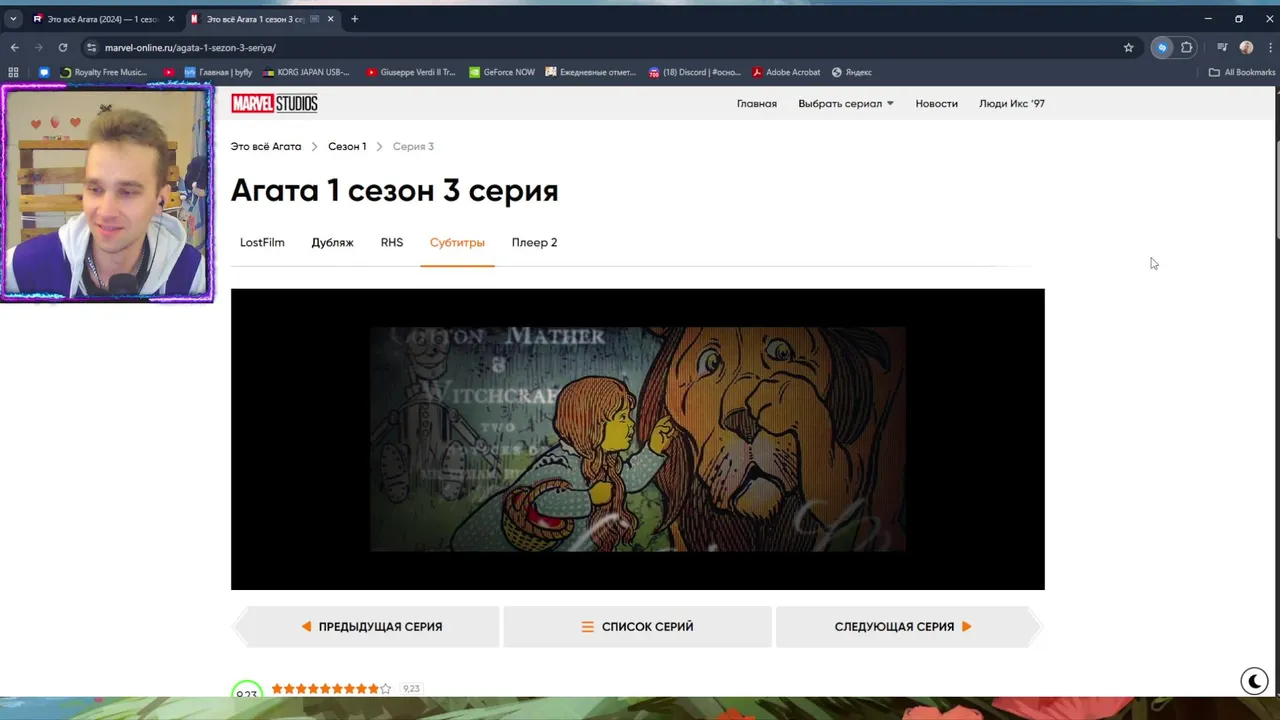The width and height of the screenshot is (1280, 720).
Task: Close the 'Это всё Агата 1 сезон 3' tab
Action: click(331, 19)
